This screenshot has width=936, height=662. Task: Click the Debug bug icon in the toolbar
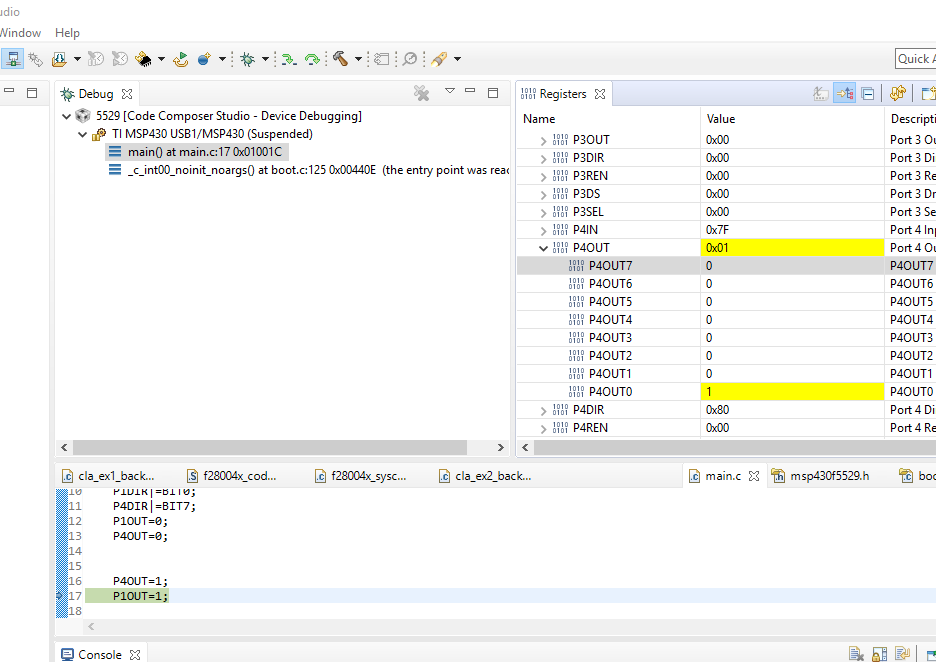click(247, 59)
